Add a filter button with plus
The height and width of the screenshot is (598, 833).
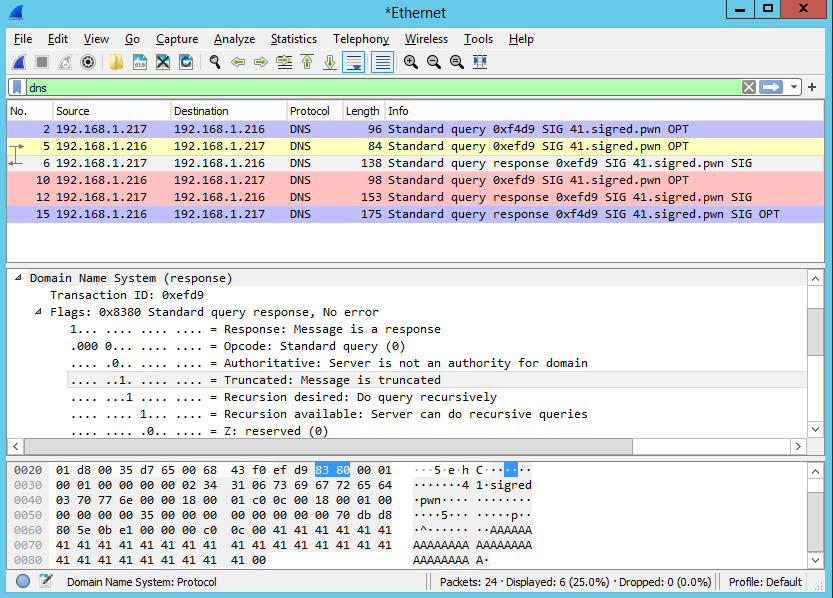click(812, 87)
